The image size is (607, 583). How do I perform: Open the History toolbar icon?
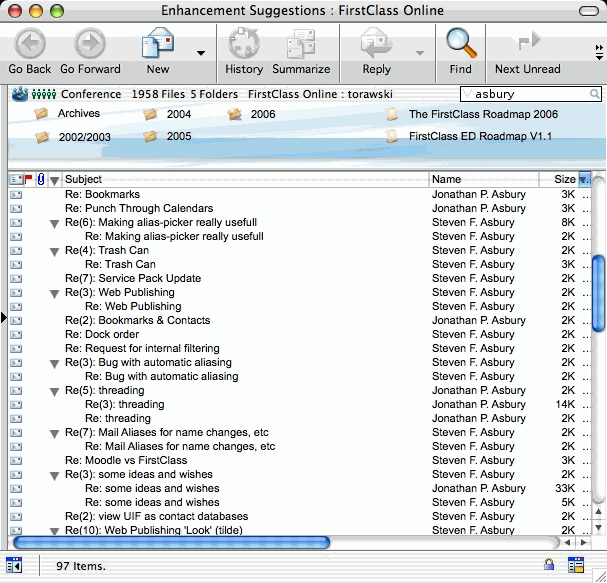243,44
